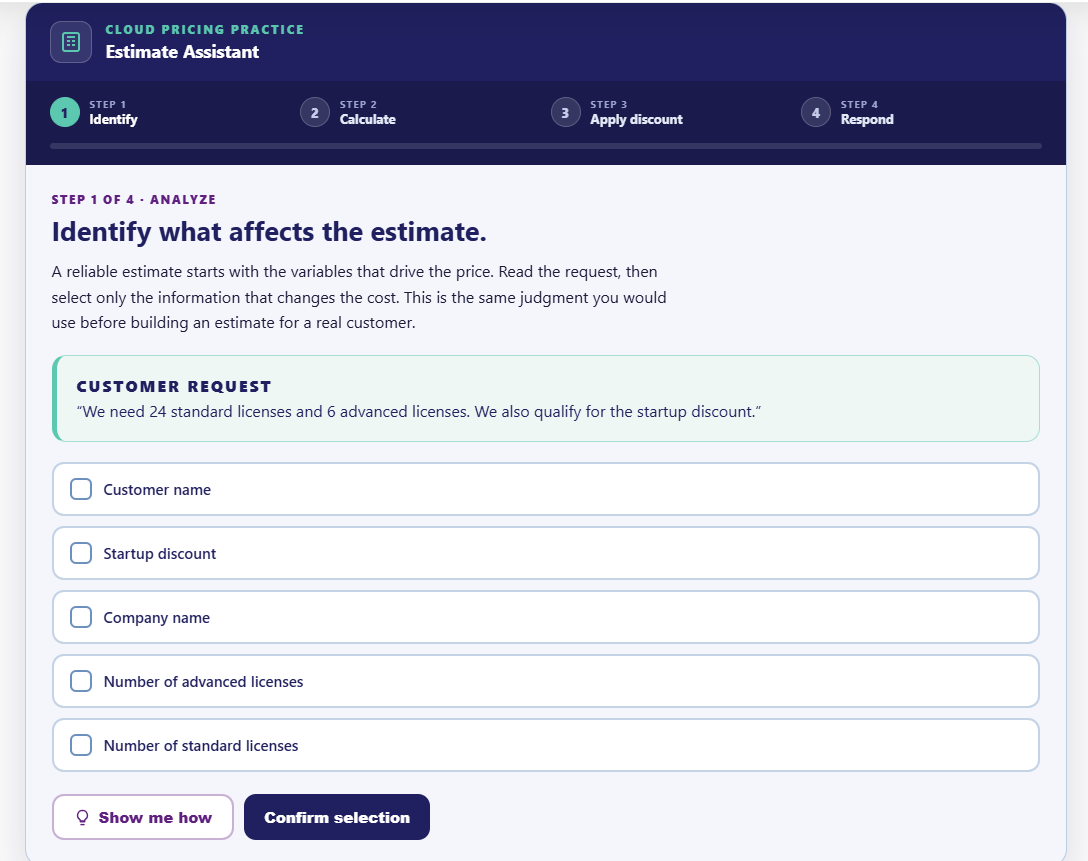
Task: Open the Calculate step label
Action: click(368, 119)
